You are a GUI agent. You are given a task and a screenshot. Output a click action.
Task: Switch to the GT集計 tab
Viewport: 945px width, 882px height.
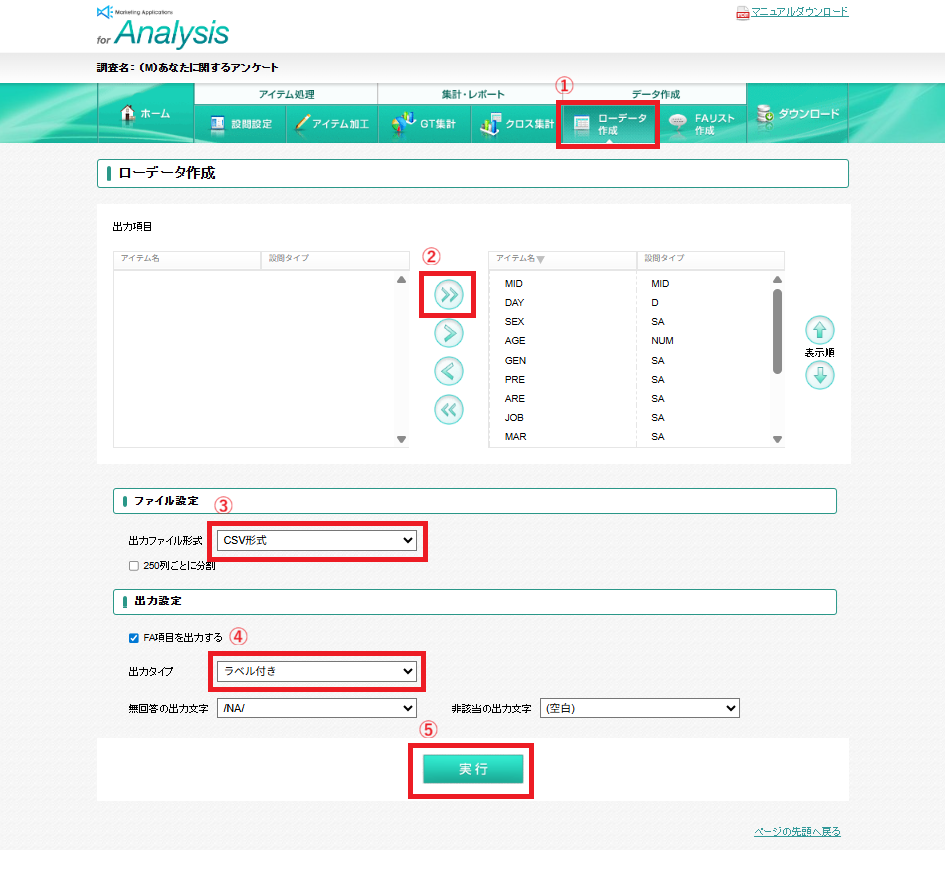424,124
